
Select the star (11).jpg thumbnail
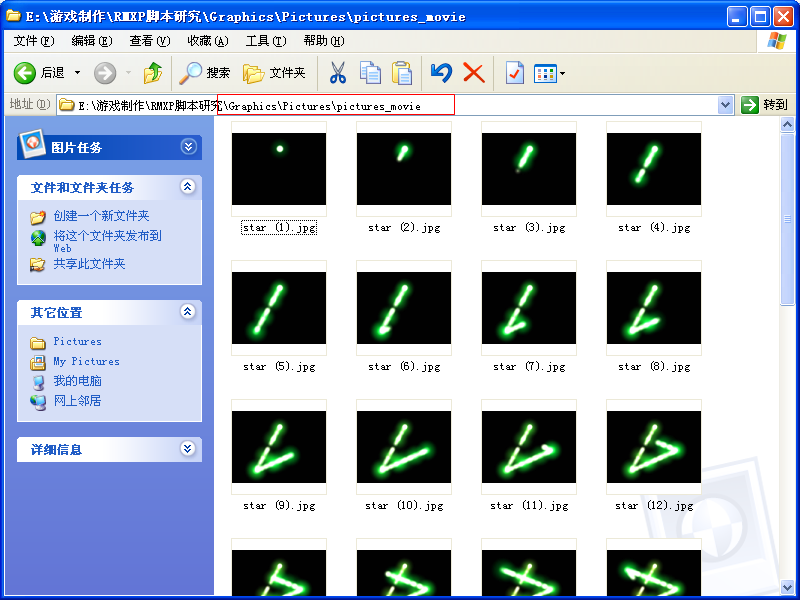coord(529,447)
